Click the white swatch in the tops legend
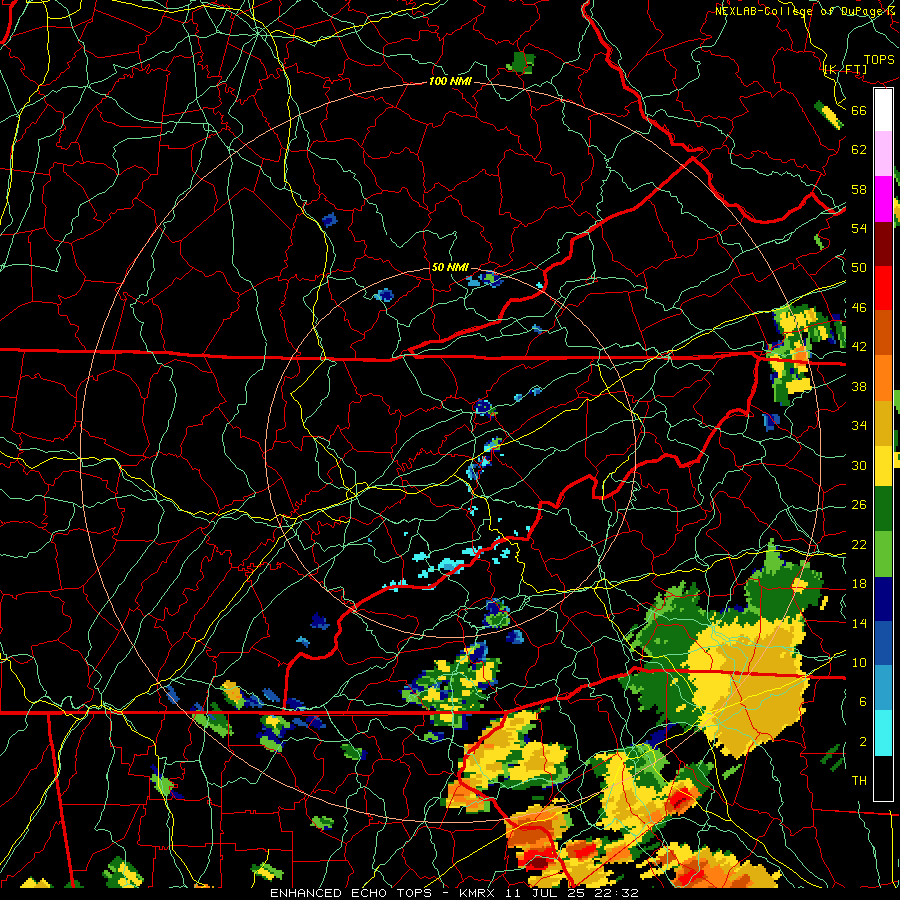Image resolution: width=900 pixels, height=900 pixels. pos(883,110)
